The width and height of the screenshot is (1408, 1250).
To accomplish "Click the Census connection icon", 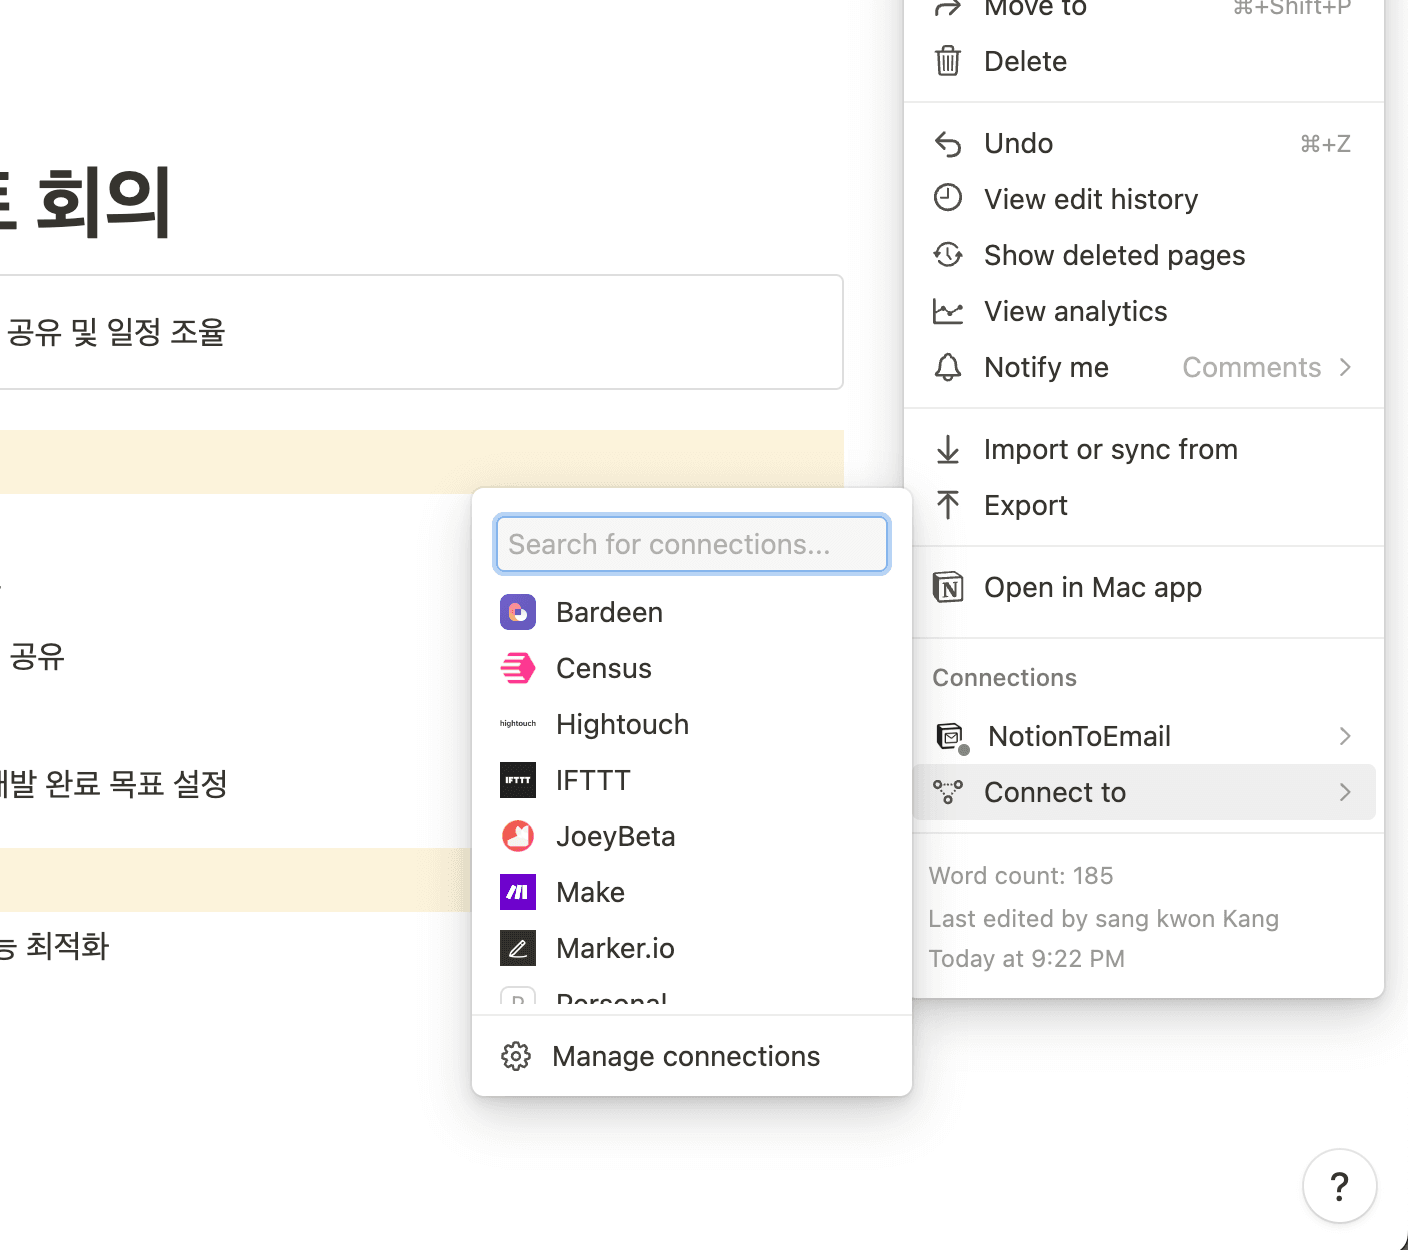I will pyautogui.click(x=517, y=668).
